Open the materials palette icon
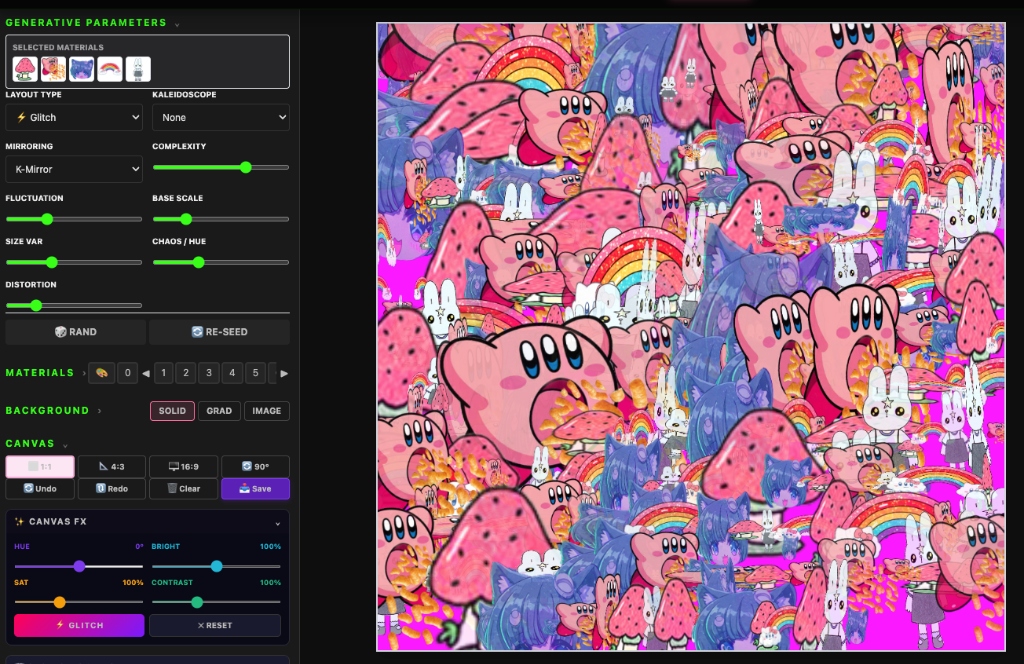This screenshot has height=664, width=1024. pyautogui.click(x=101, y=373)
